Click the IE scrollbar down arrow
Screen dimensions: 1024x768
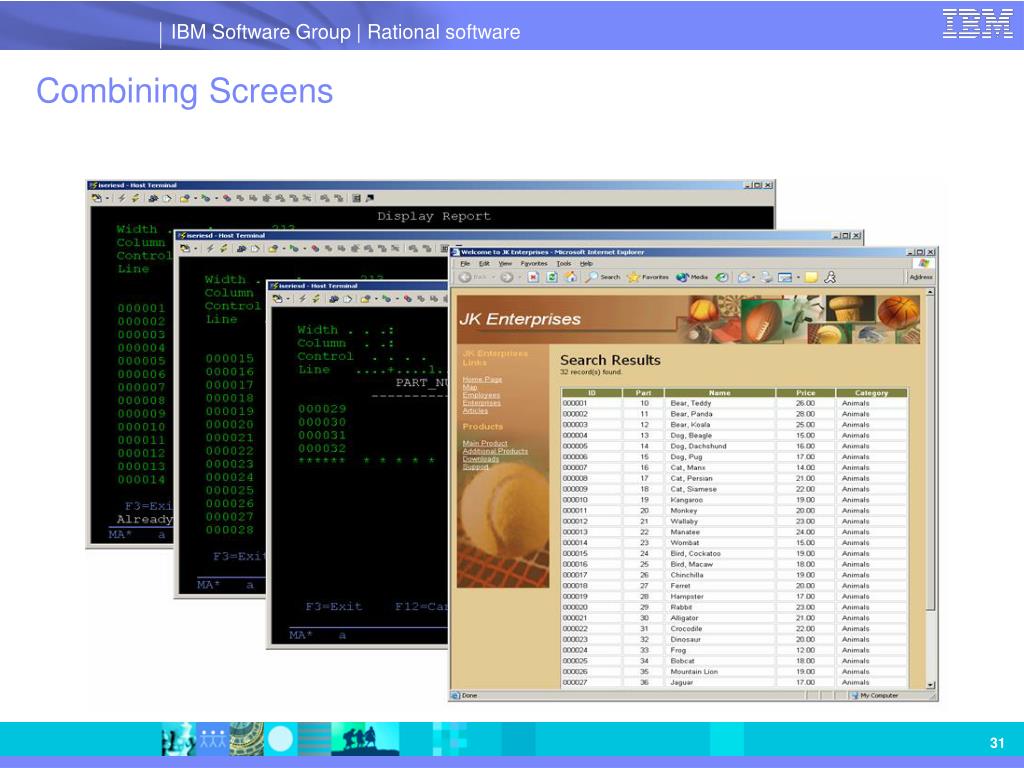pos(931,685)
